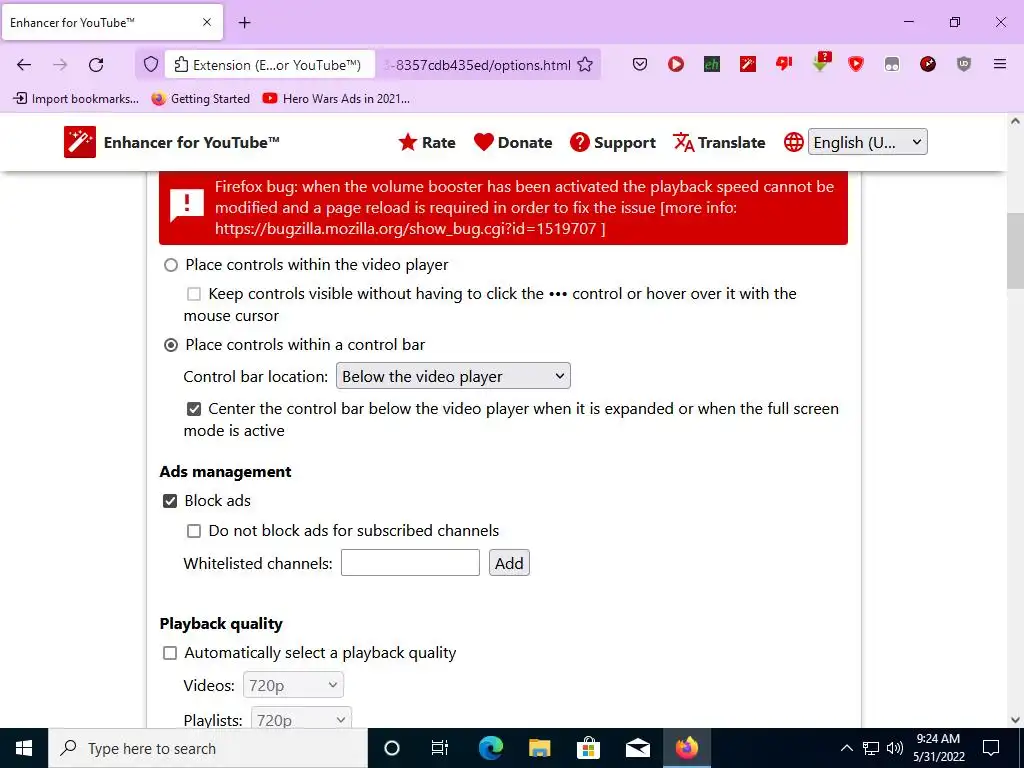Open Microsoft Store from taskbar
The image size is (1024, 768).
click(588, 748)
